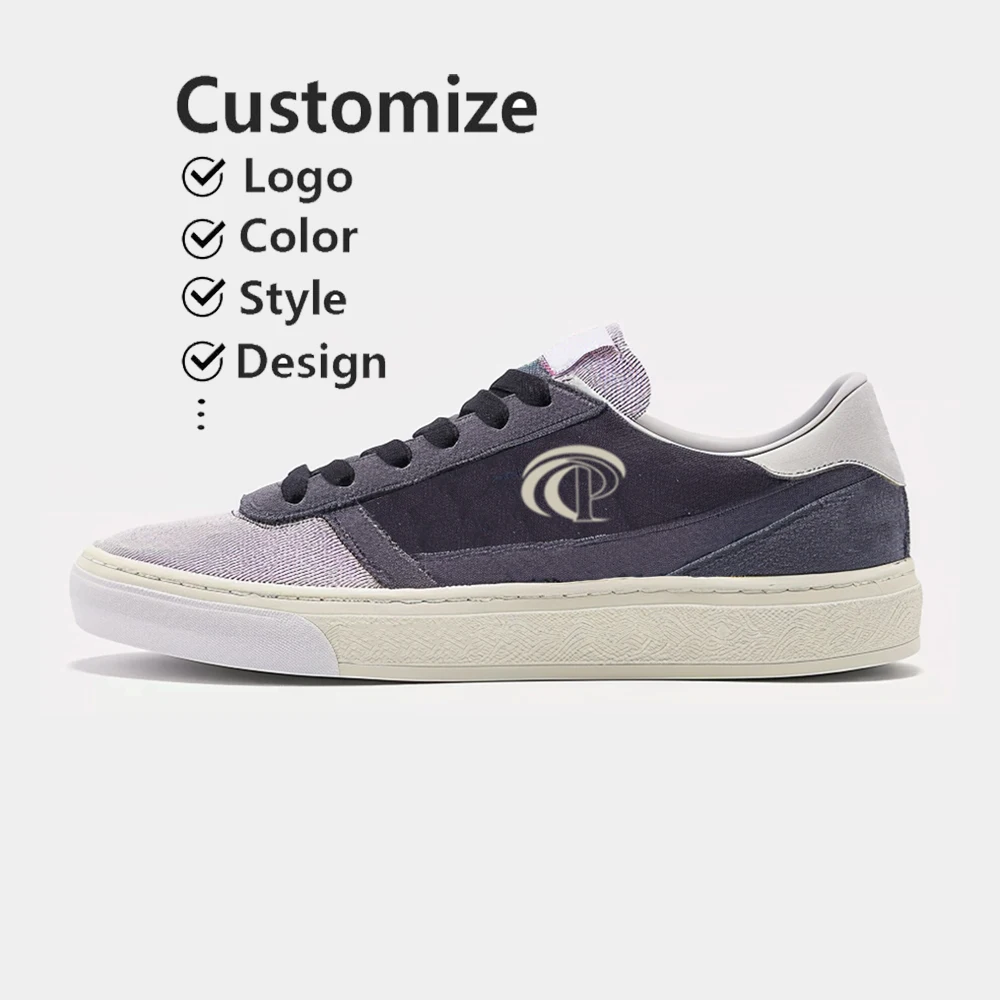Click the vertical three-dot ellipsis below Design
The width and height of the screenshot is (1000, 1000).
coord(202,415)
